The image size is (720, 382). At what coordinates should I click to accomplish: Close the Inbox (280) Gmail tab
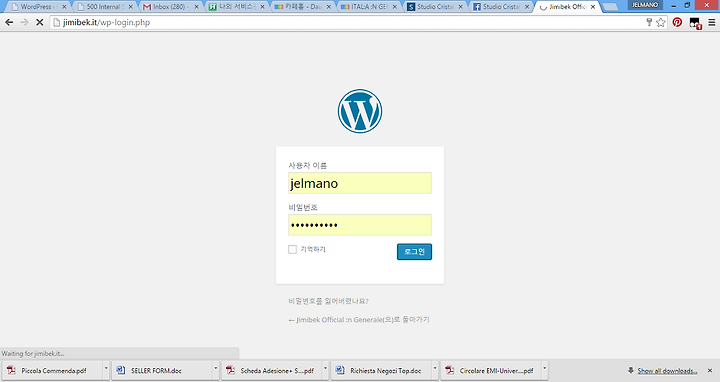point(197,7)
